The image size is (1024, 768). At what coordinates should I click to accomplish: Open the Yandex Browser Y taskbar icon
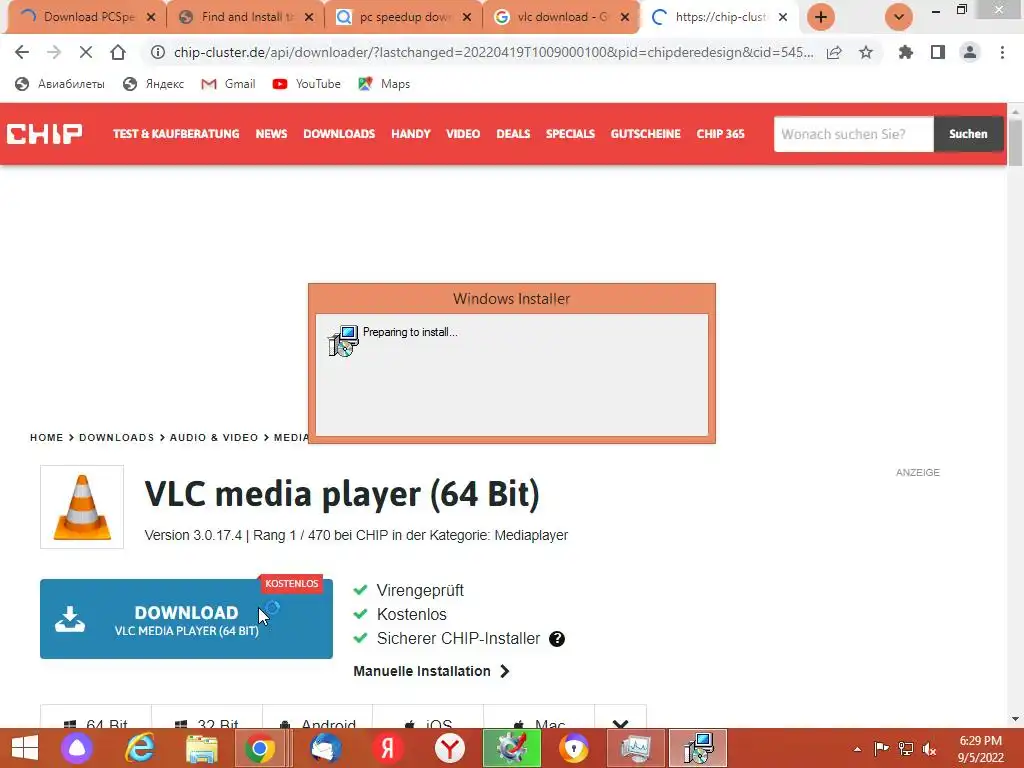(x=450, y=748)
